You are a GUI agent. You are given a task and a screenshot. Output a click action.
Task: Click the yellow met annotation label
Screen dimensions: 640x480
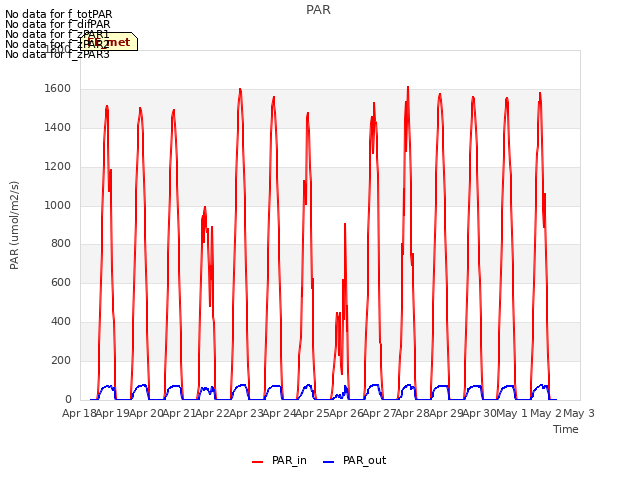[109, 42]
